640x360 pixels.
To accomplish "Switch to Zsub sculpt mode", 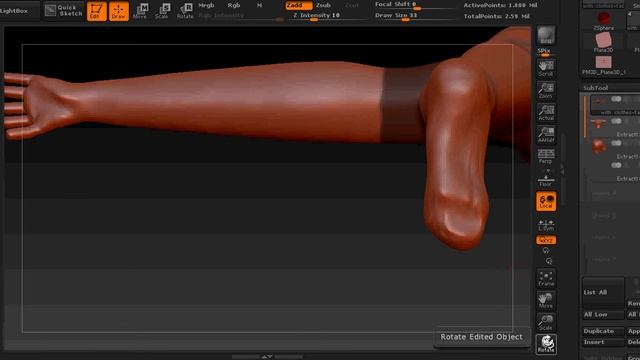I will tap(323, 5).
